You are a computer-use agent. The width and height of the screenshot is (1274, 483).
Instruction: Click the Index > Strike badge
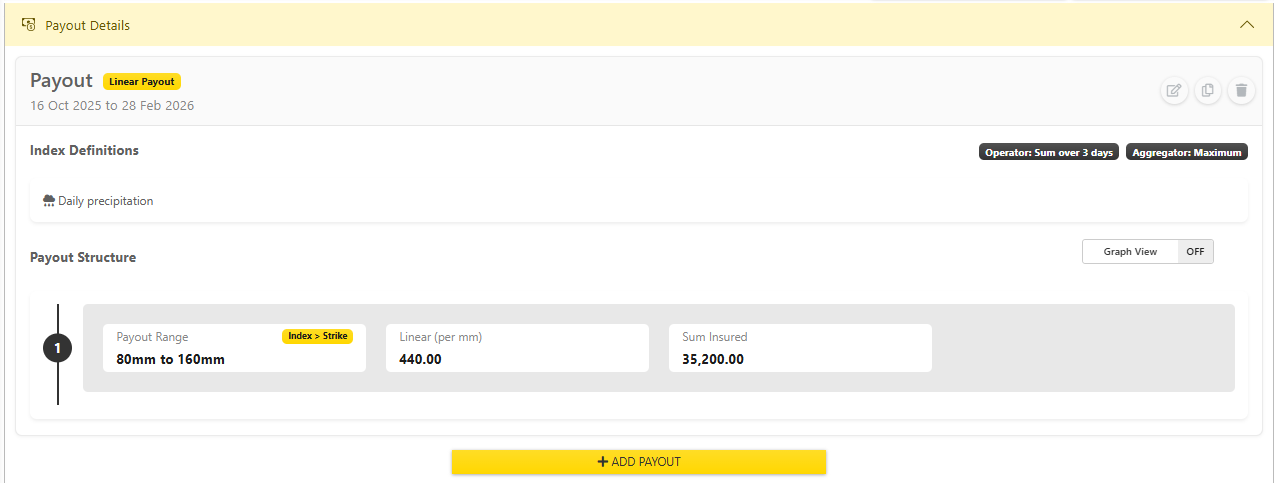(318, 336)
